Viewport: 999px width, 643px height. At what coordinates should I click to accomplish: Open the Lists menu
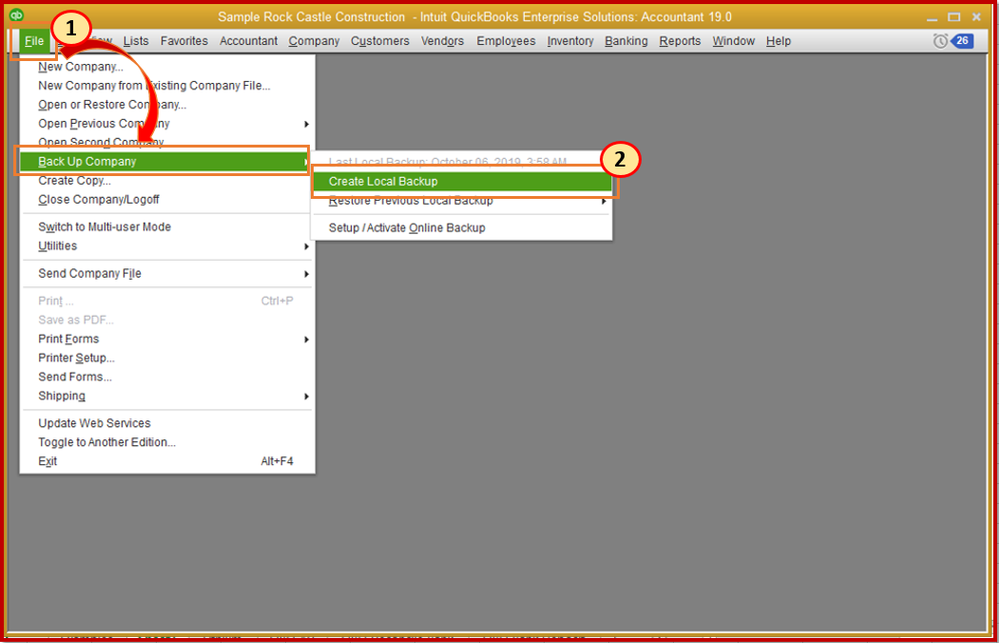point(136,41)
